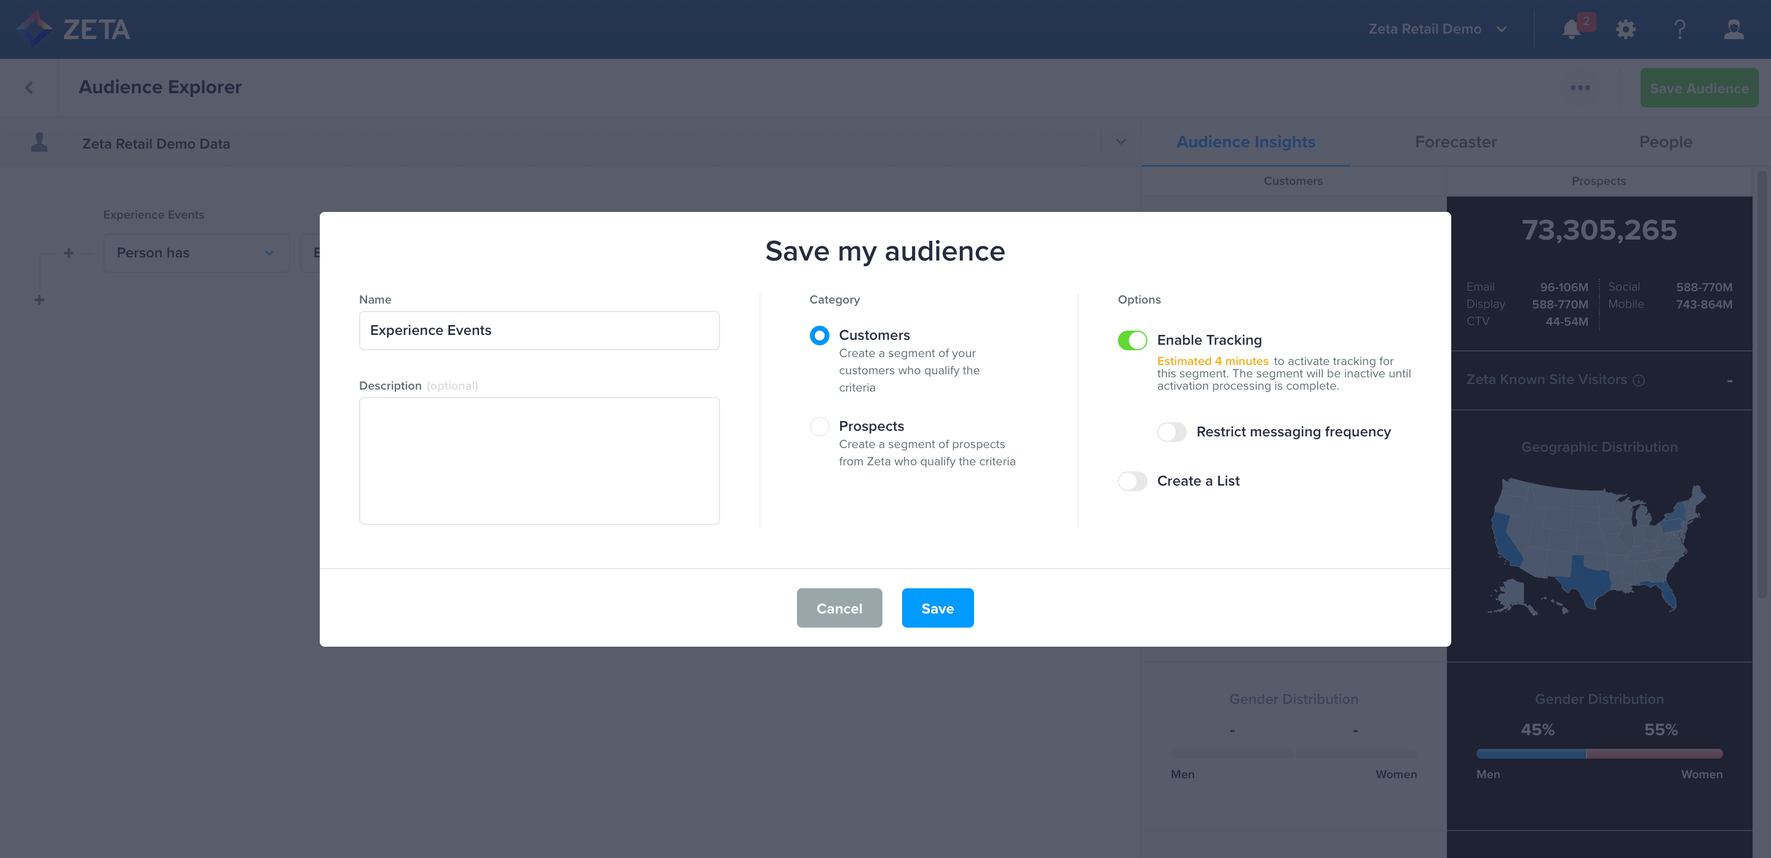Open the notifications bell
The width and height of the screenshot is (1771, 858).
[x=1571, y=30]
